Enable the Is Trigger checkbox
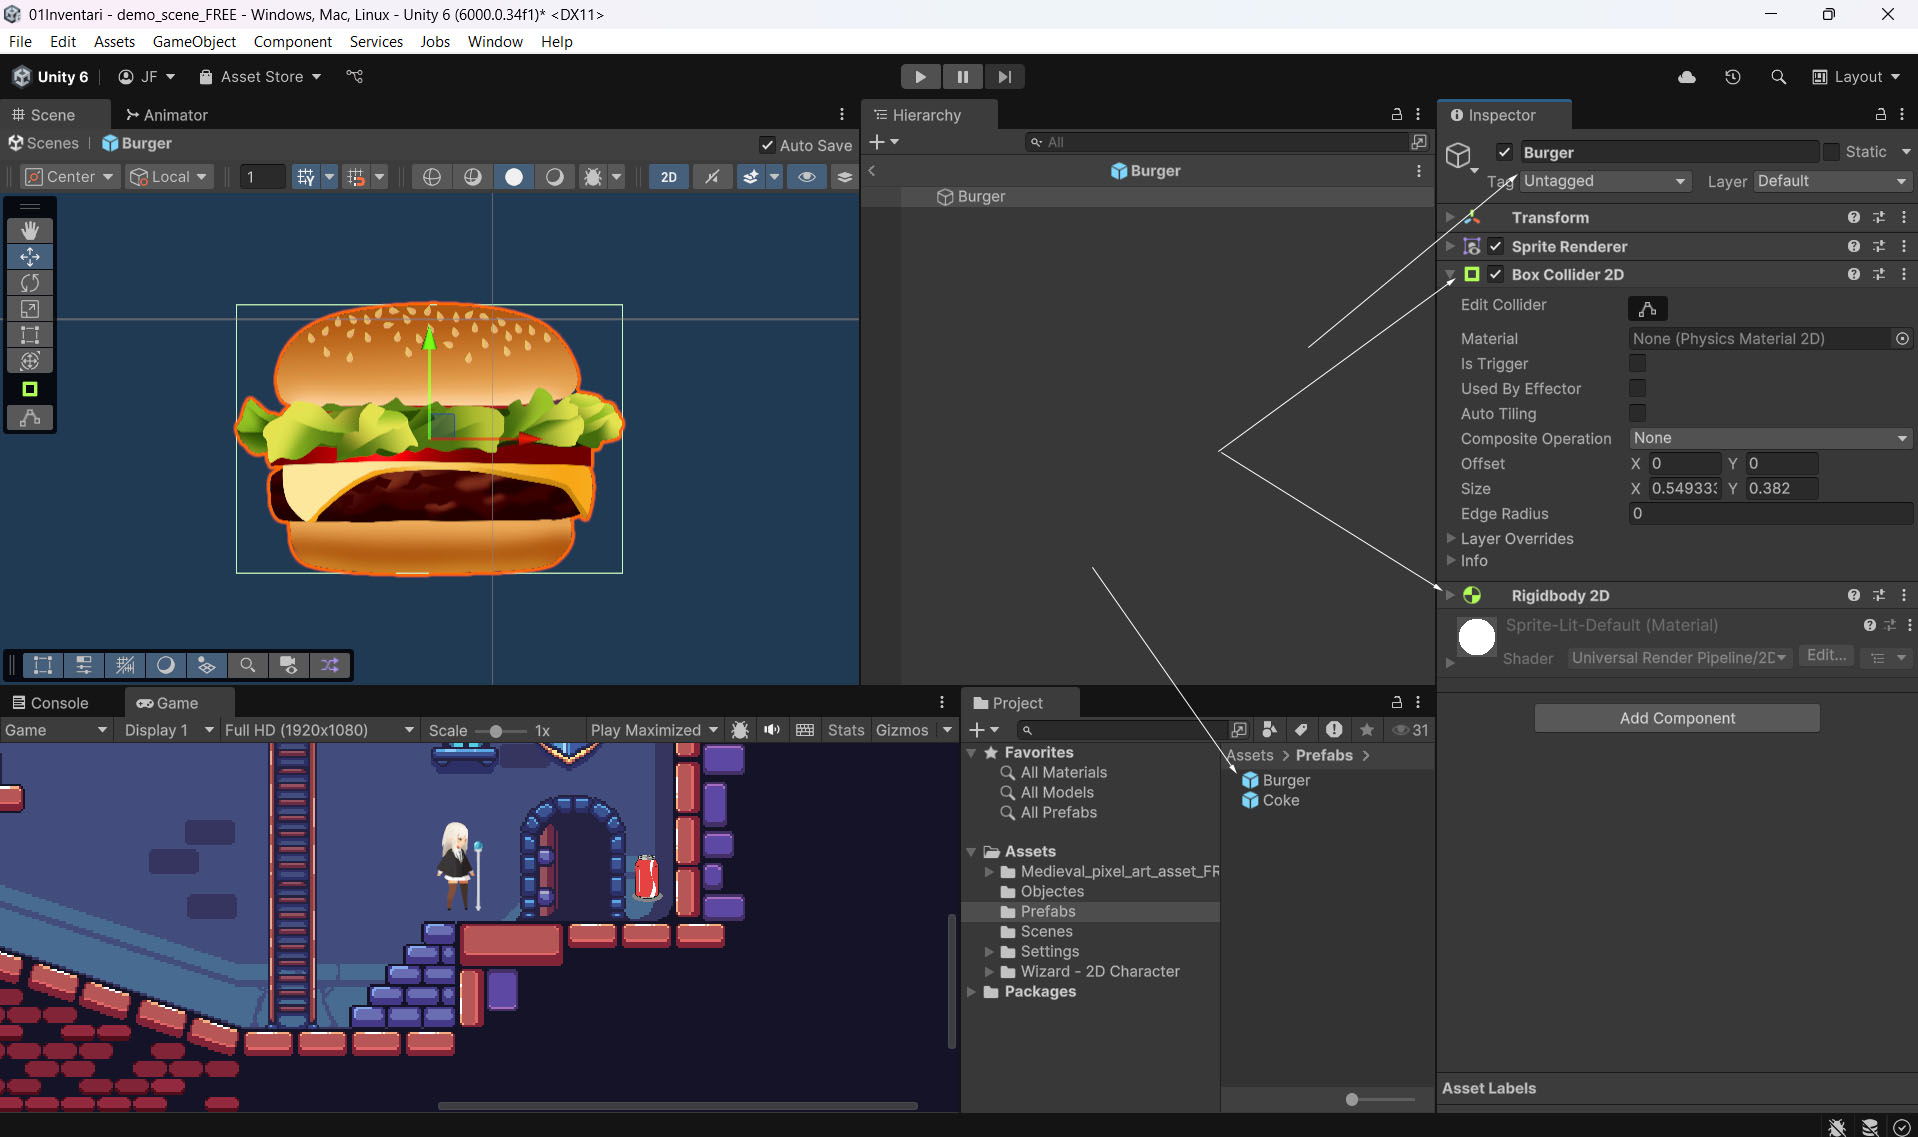The image size is (1918, 1137). (1637, 364)
